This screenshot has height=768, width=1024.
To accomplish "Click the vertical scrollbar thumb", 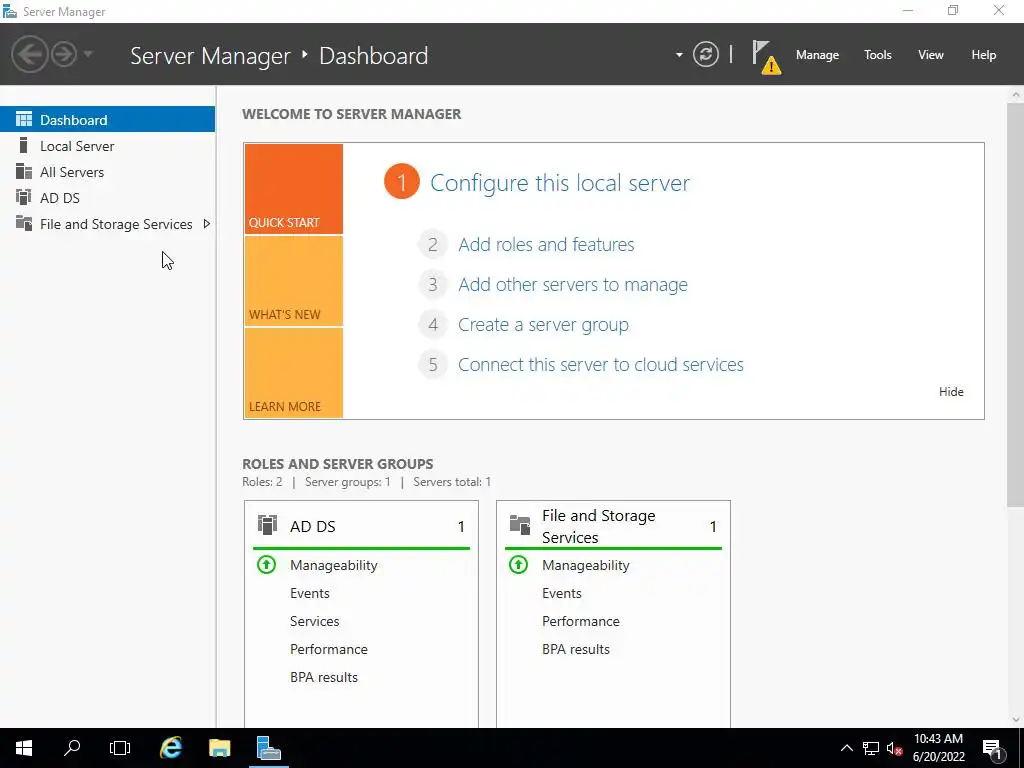I will (1016, 304).
